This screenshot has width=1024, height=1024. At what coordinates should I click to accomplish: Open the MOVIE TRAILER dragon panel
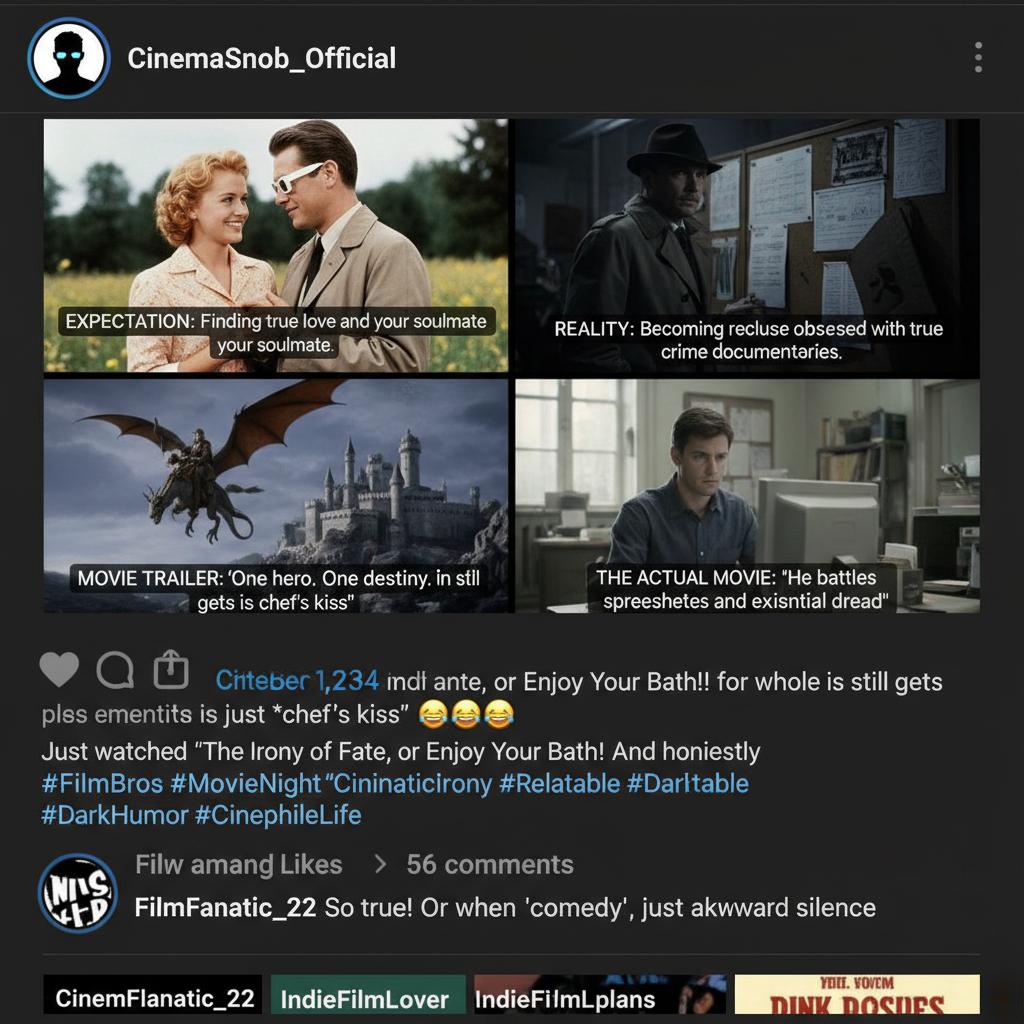(x=276, y=495)
